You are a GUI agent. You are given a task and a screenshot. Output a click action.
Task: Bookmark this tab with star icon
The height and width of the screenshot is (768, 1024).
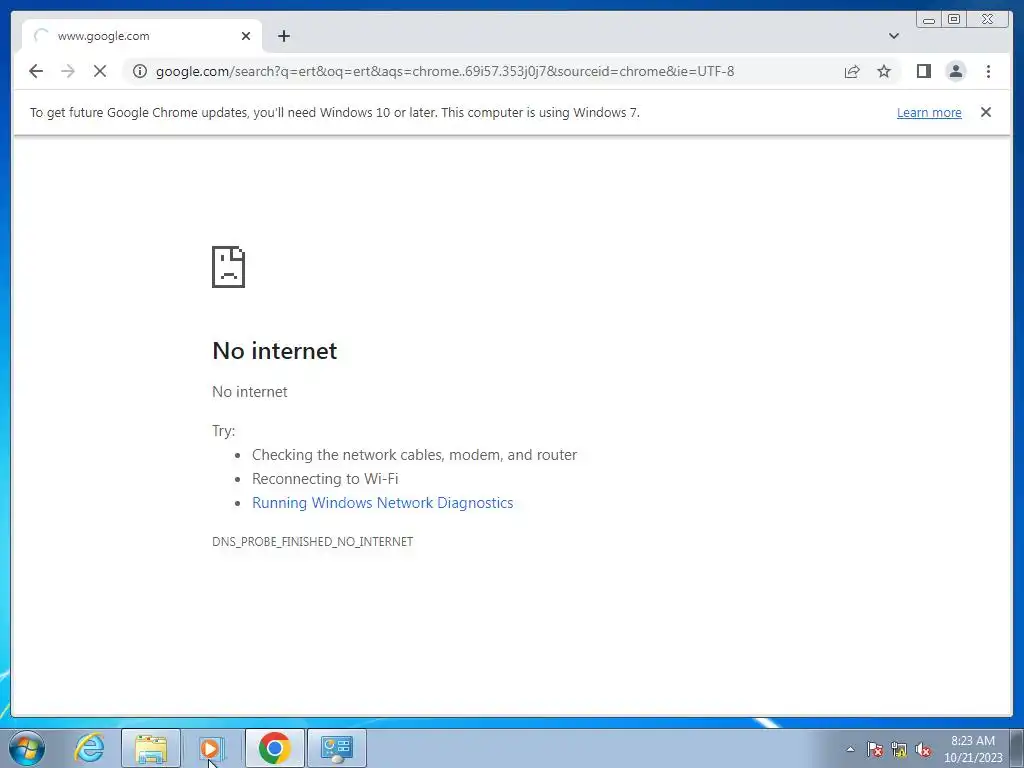884,71
